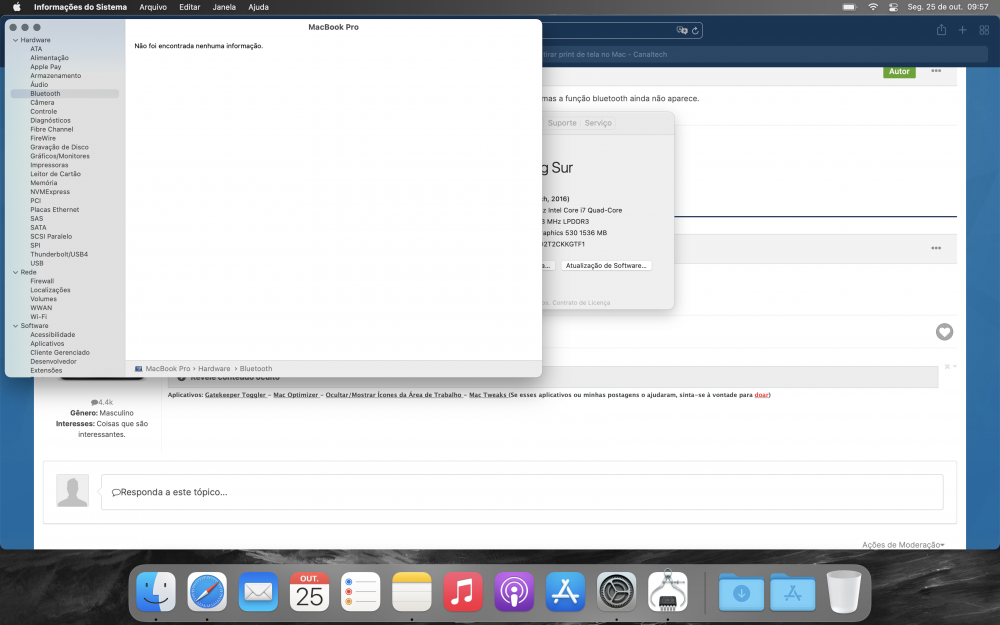Open the Editar menu
The width and height of the screenshot is (1000, 625).
pyautogui.click(x=189, y=7)
